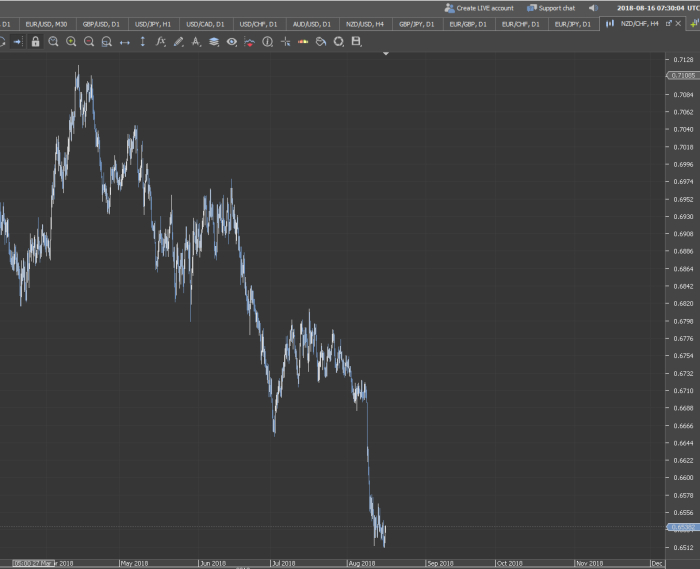Select the crosshair cursor tool

(x=285, y=42)
